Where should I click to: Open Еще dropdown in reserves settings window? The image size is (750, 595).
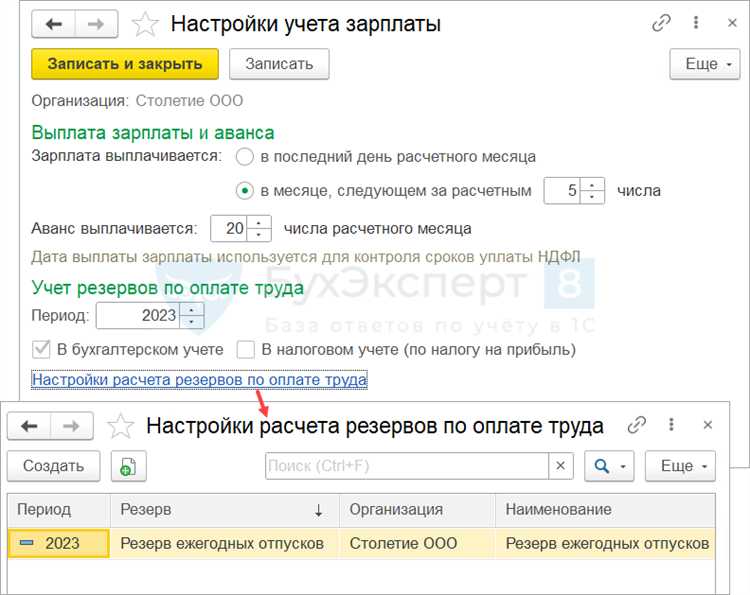coord(680,466)
